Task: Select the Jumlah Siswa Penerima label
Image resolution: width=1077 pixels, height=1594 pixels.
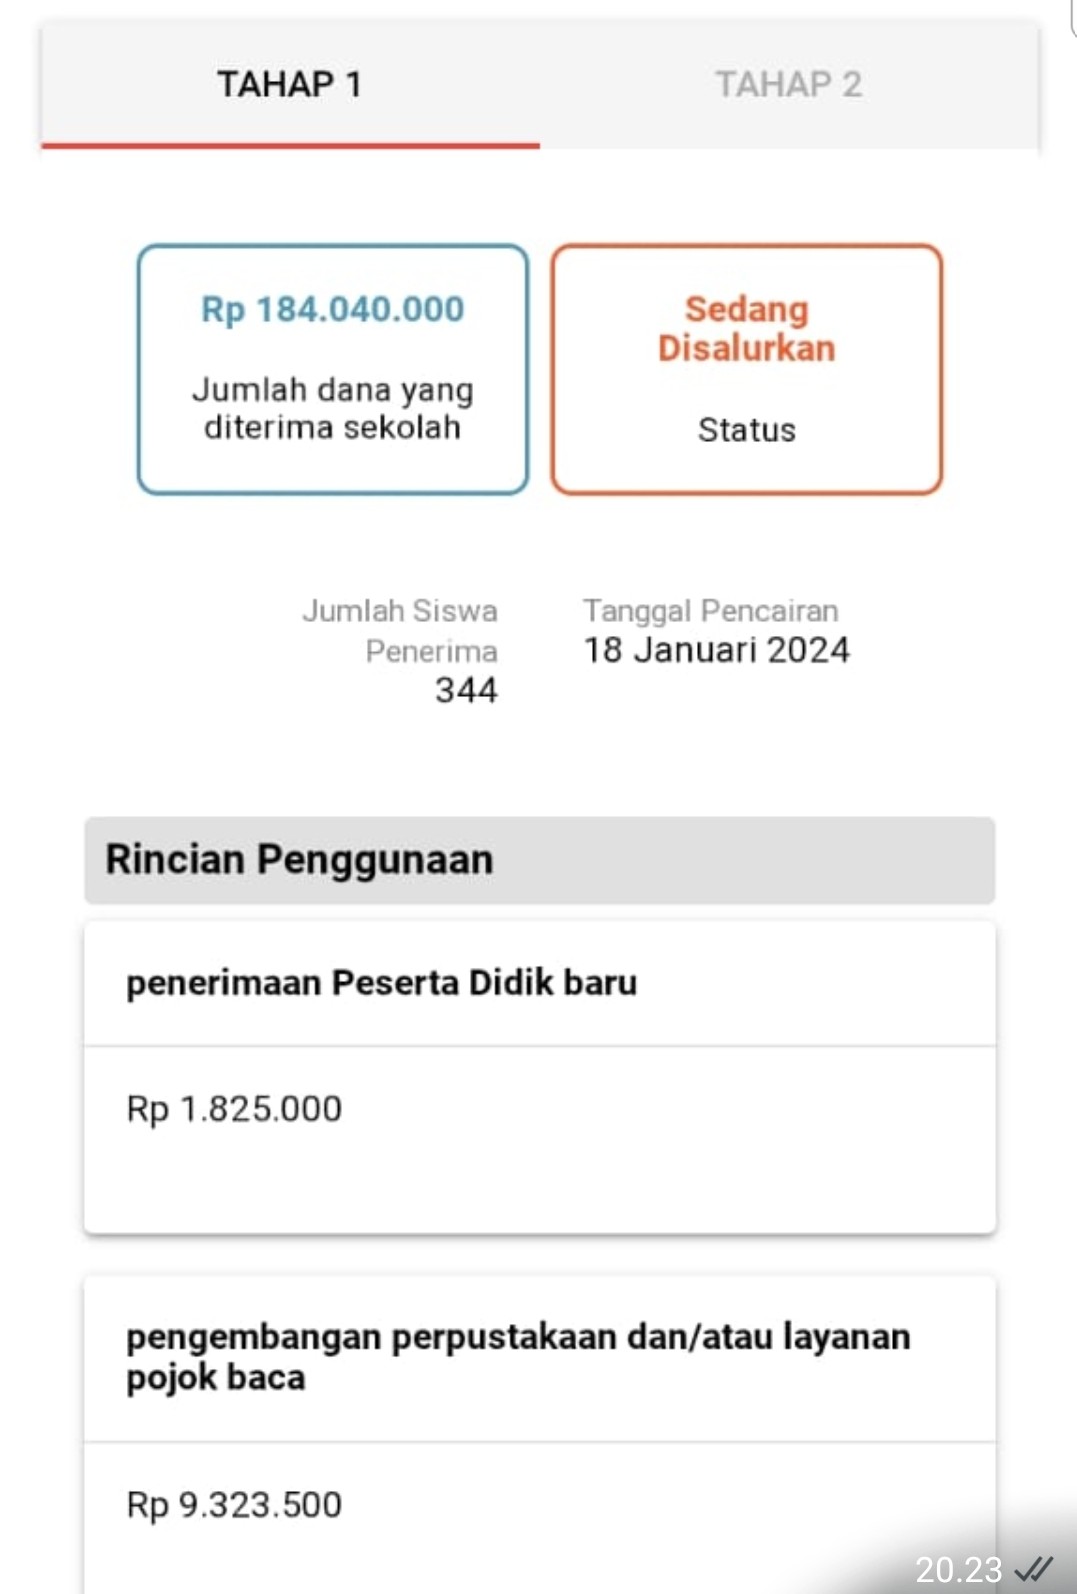Action: click(x=400, y=630)
